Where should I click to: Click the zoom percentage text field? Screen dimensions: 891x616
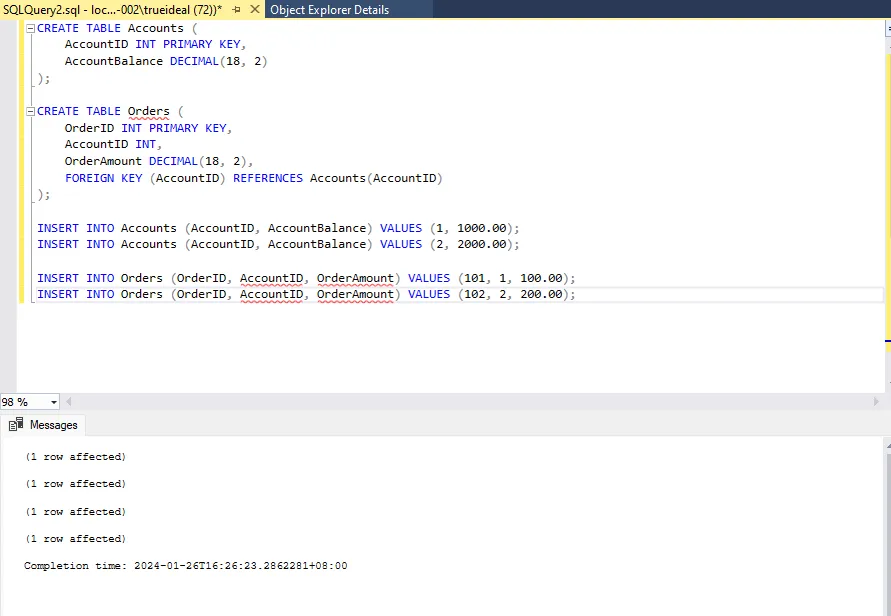pos(20,402)
